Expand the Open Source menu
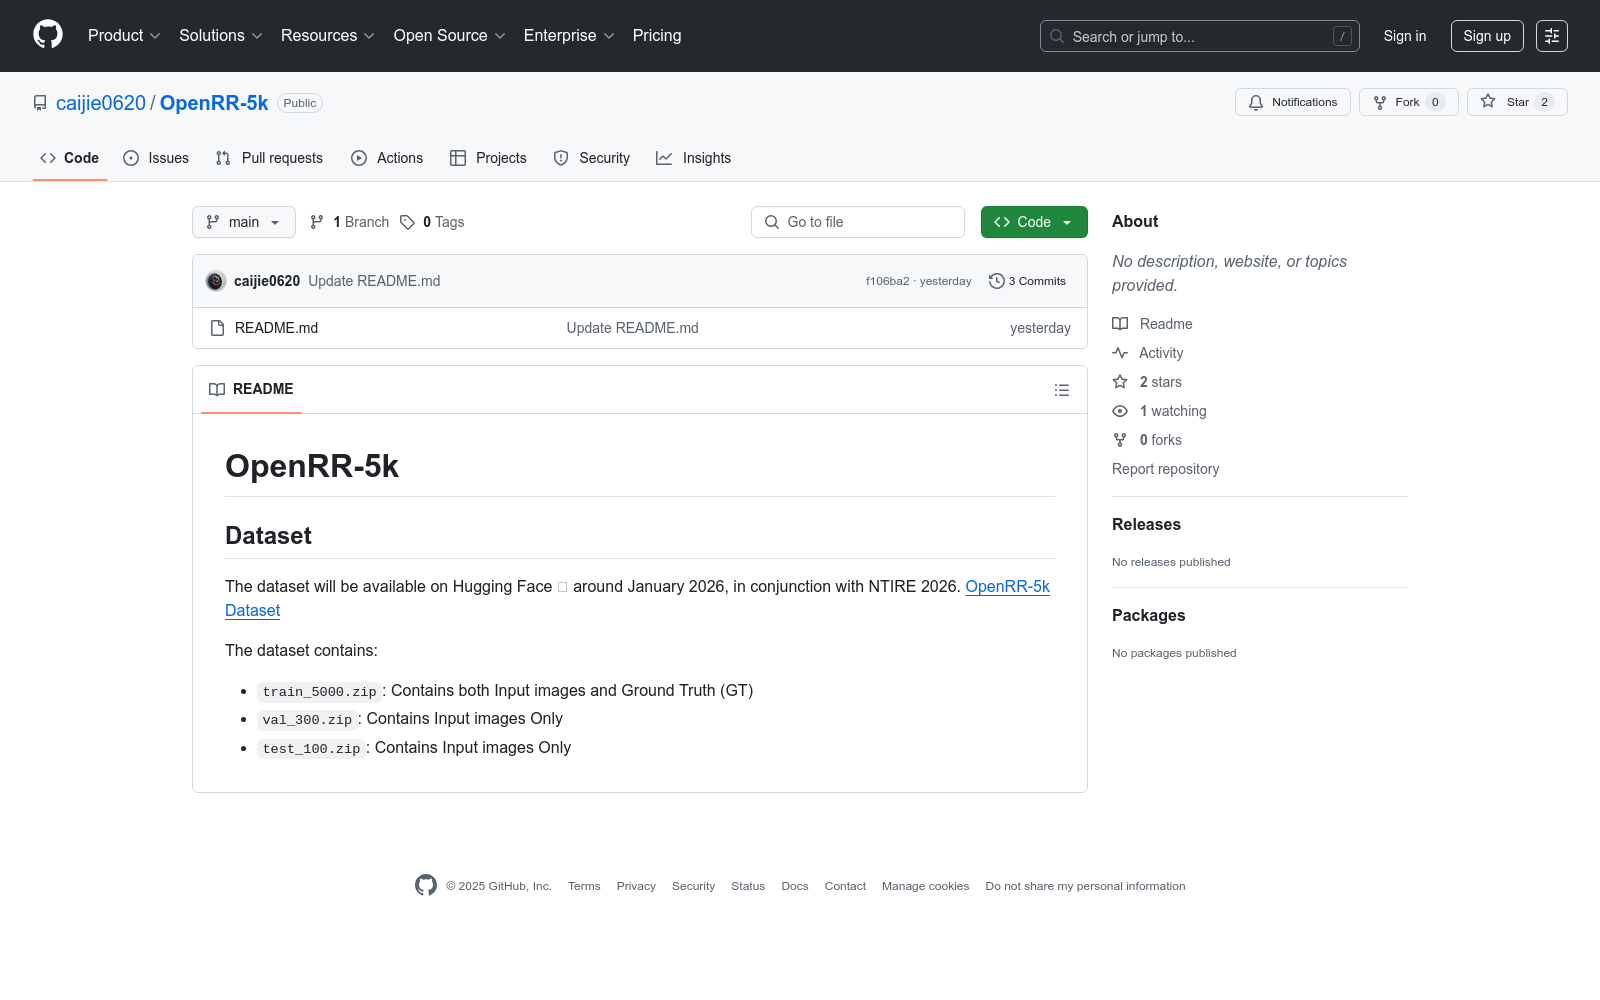This screenshot has height=1000, width=1600. (x=450, y=36)
